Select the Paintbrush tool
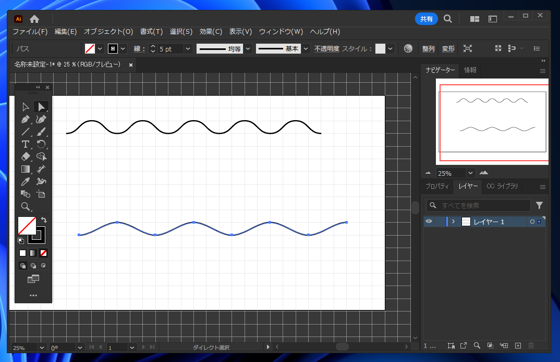This screenshot has height=362, width=560. click(41, 132)
